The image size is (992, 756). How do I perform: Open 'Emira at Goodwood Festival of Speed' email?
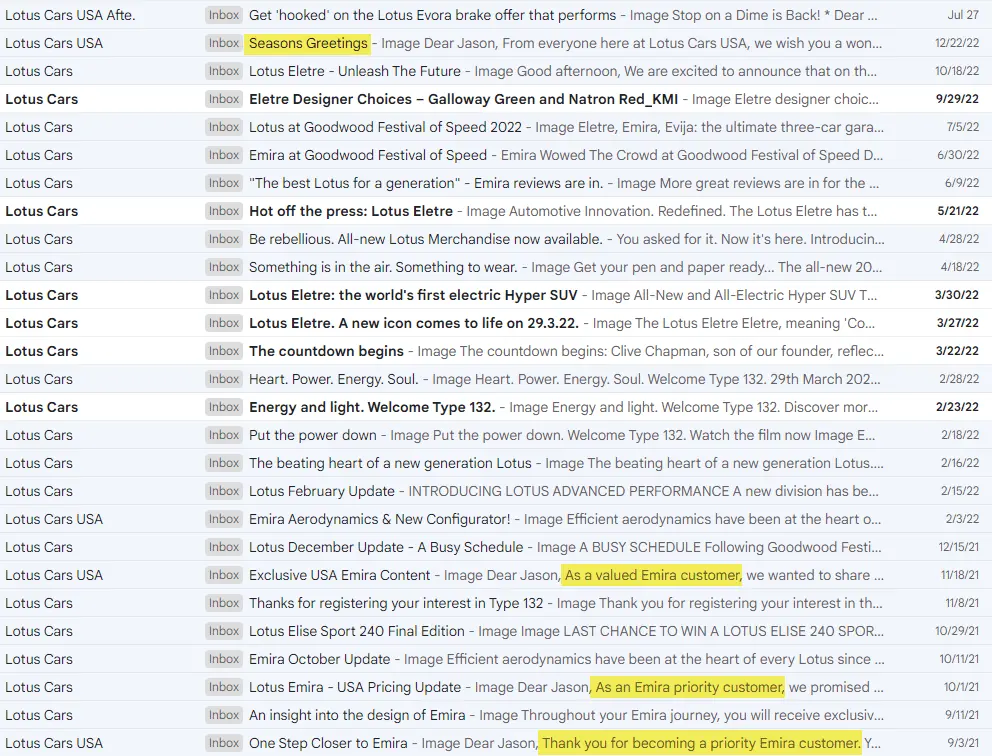[368, 155]
